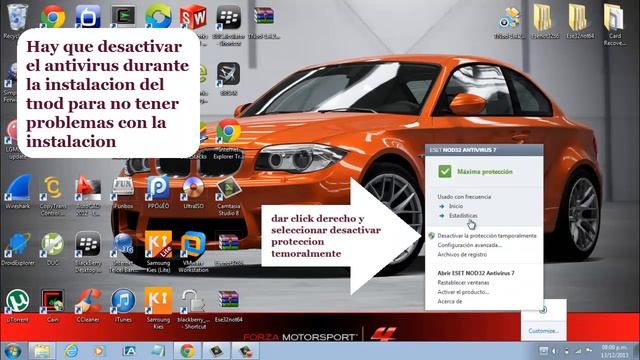
Task: Choose 'Restablecer ventanas' menu entry
Action: click(463, 282)
